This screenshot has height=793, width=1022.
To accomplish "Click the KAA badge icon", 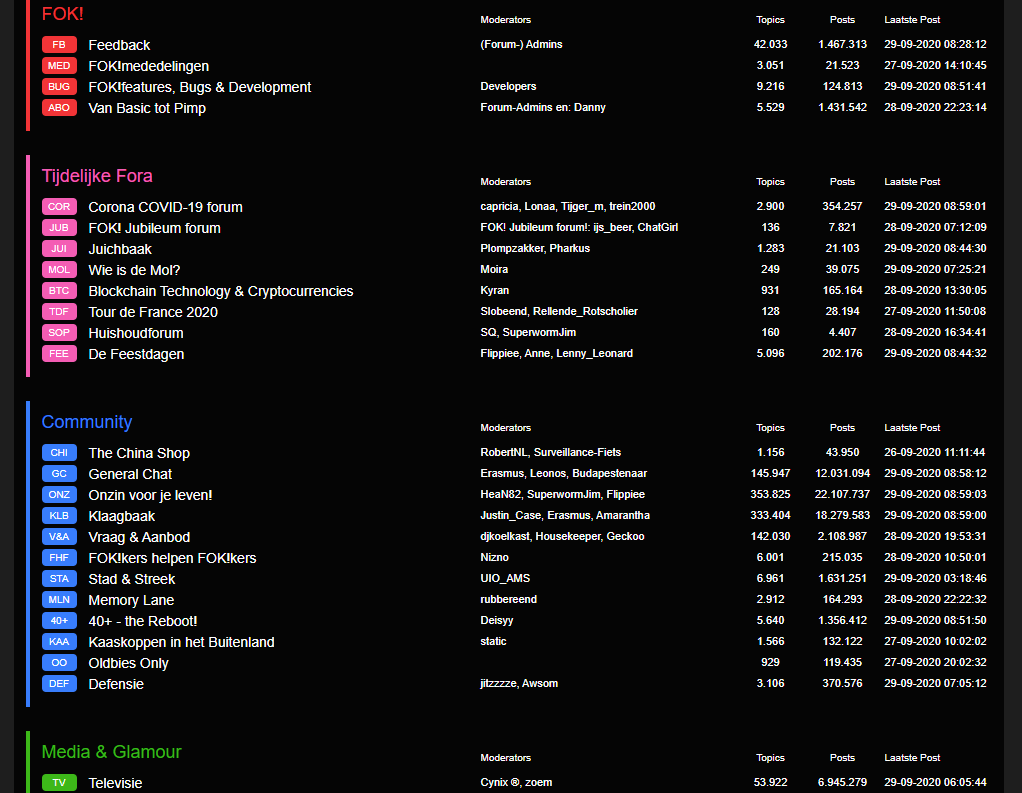I will coord(59,642).
